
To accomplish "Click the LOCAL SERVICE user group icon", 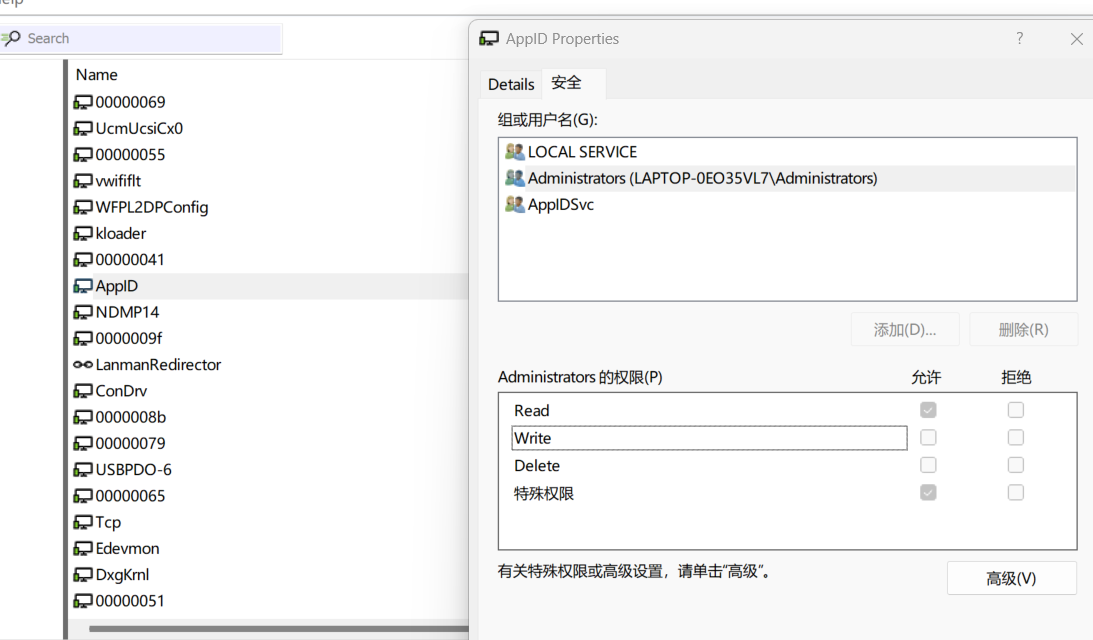I will coord(515,152).
